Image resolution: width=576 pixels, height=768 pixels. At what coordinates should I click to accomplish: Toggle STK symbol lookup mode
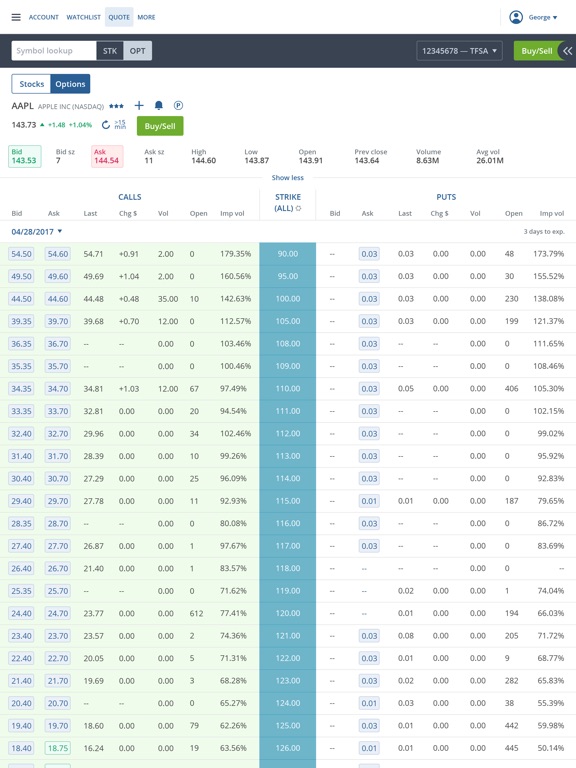tap(110, 51)
